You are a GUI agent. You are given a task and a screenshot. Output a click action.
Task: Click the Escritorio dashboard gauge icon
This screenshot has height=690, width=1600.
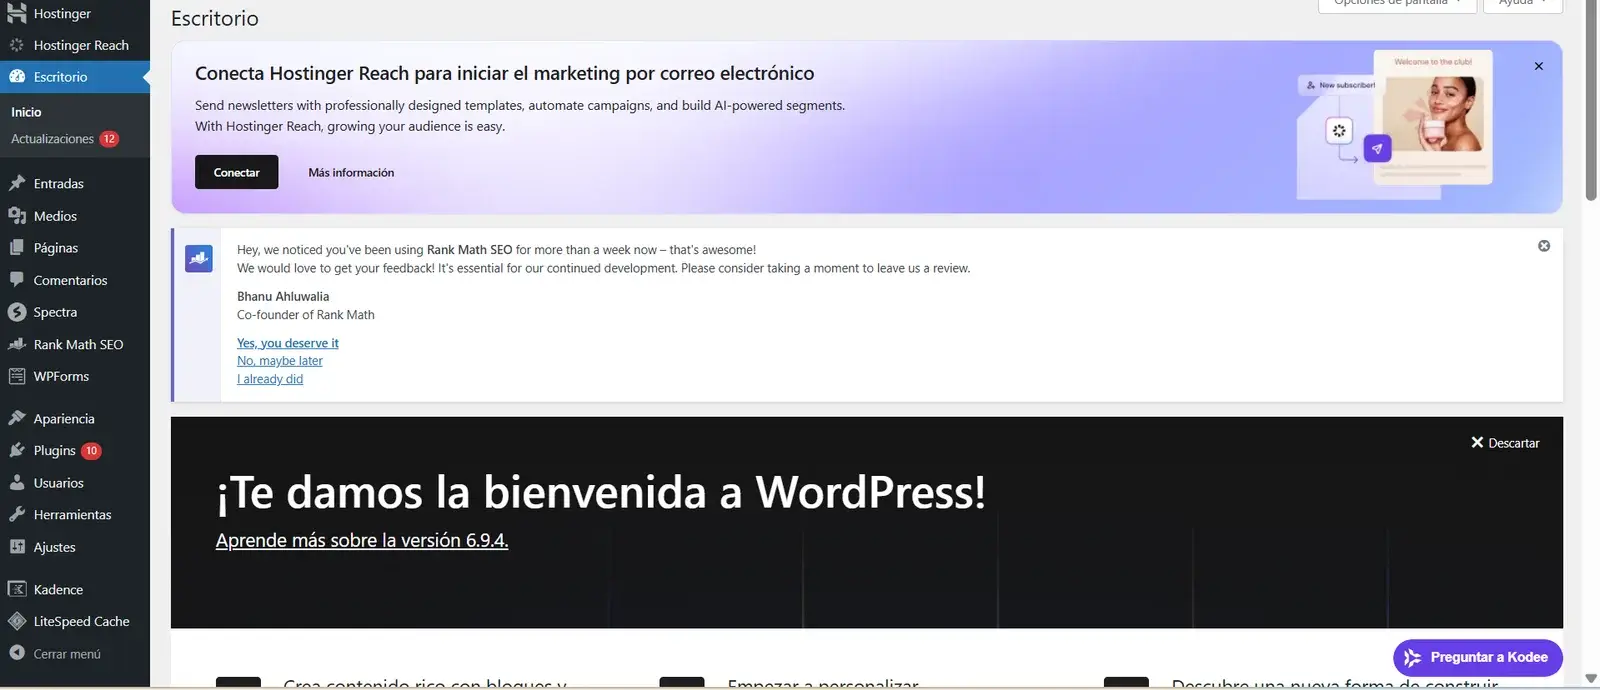click(16, 76)
